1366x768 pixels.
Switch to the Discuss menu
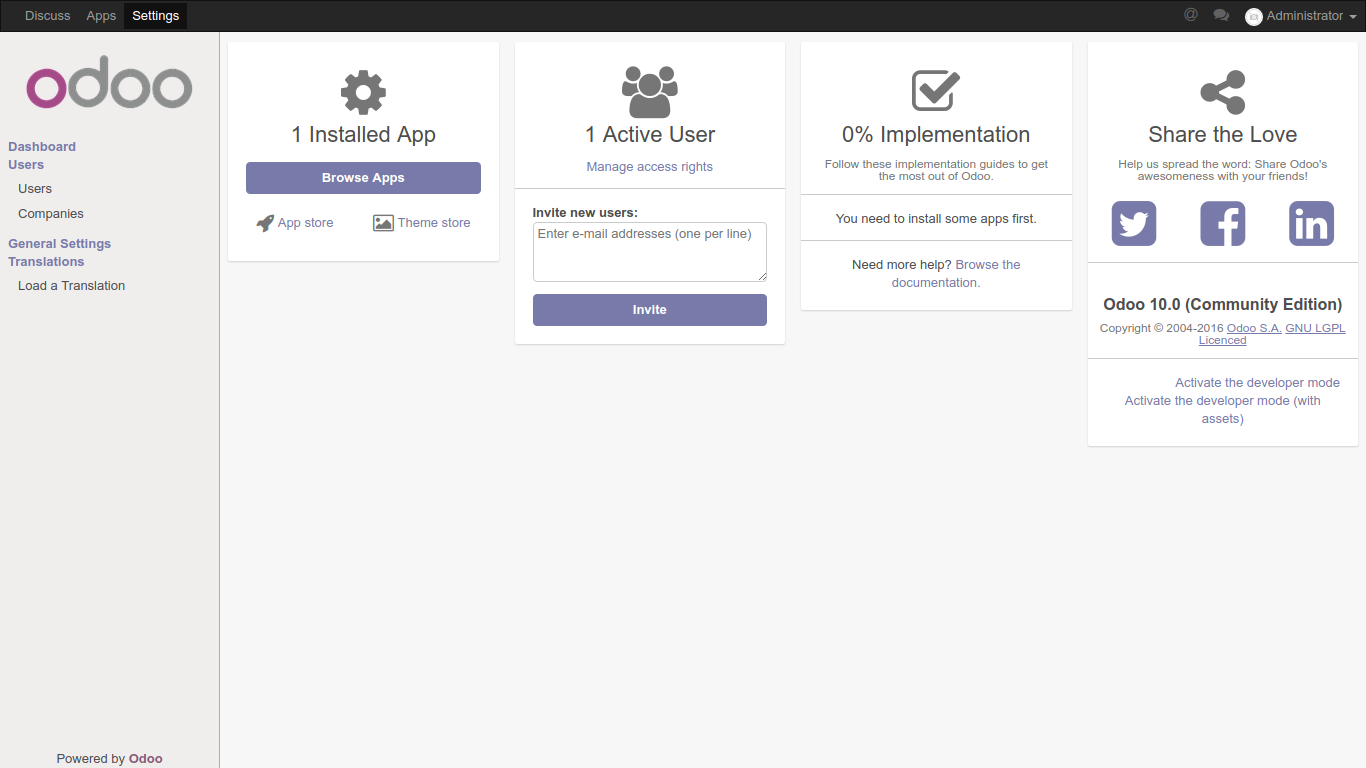[x=47, y=15]
